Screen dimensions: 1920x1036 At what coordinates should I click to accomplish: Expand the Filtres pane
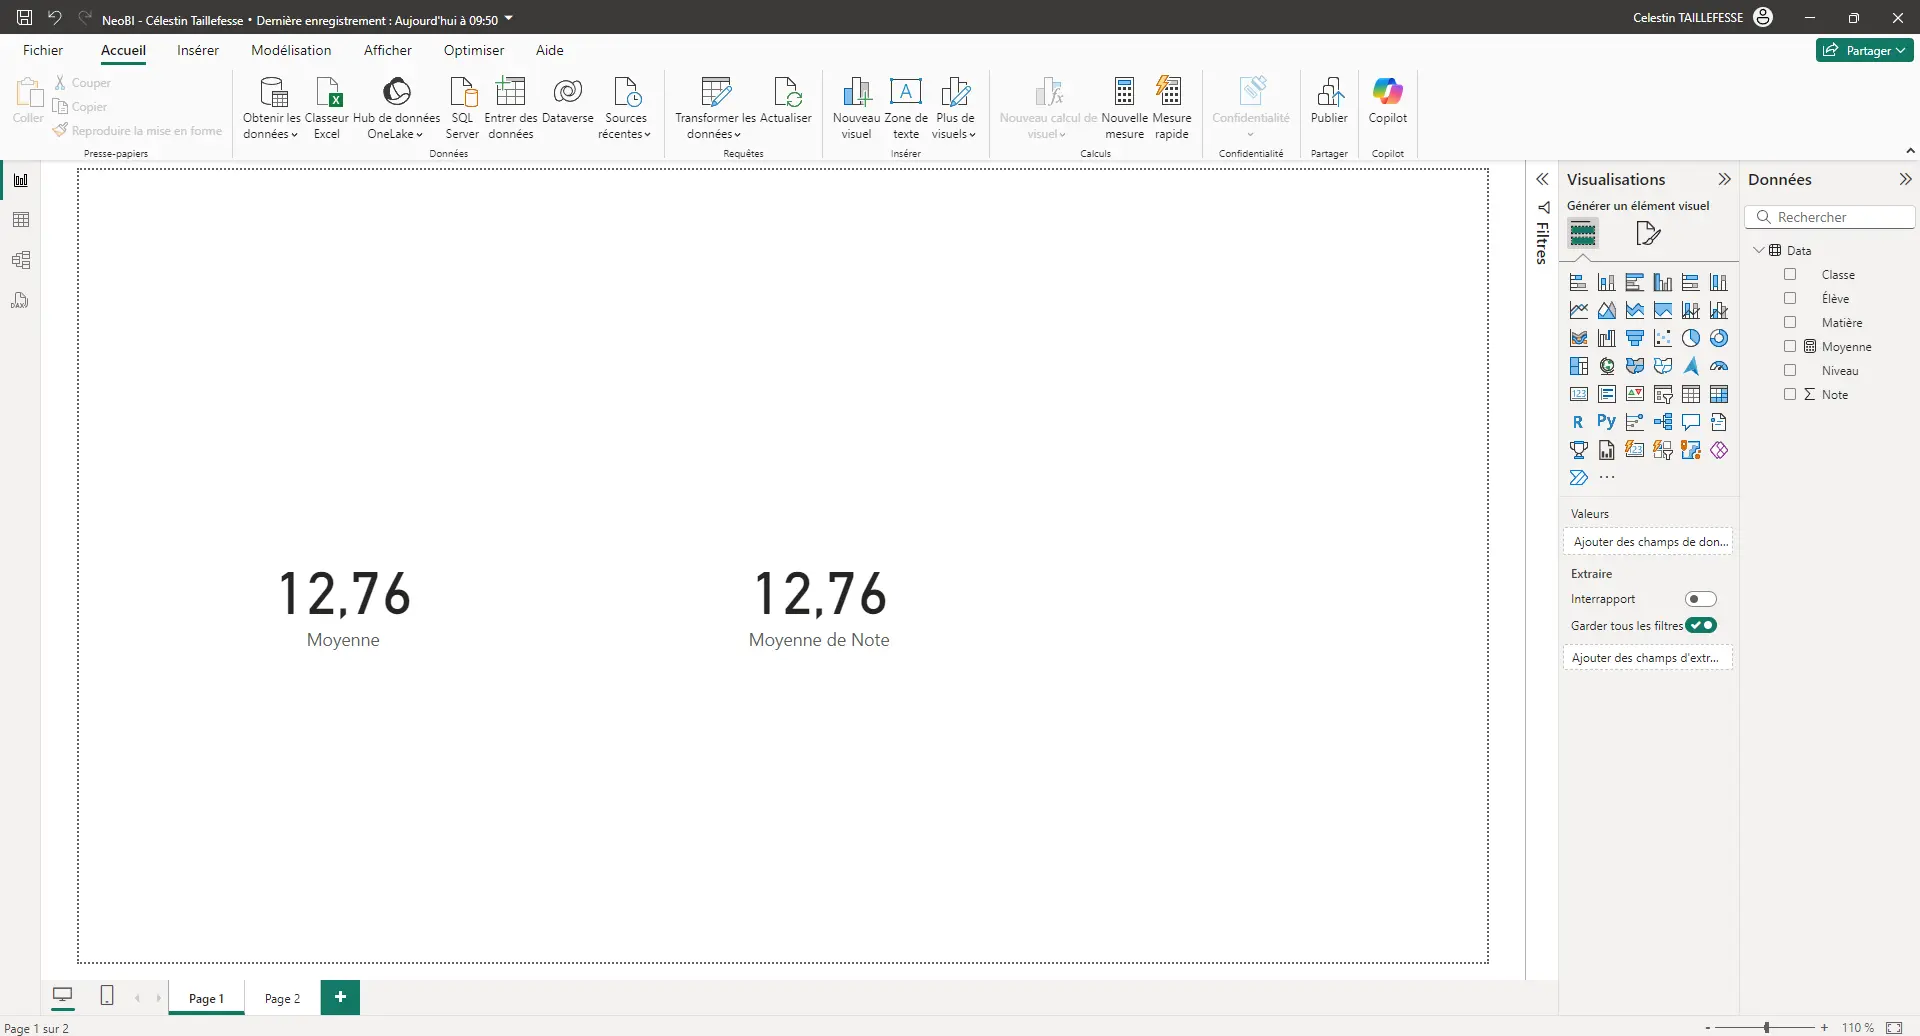(x=1542, y=179)
